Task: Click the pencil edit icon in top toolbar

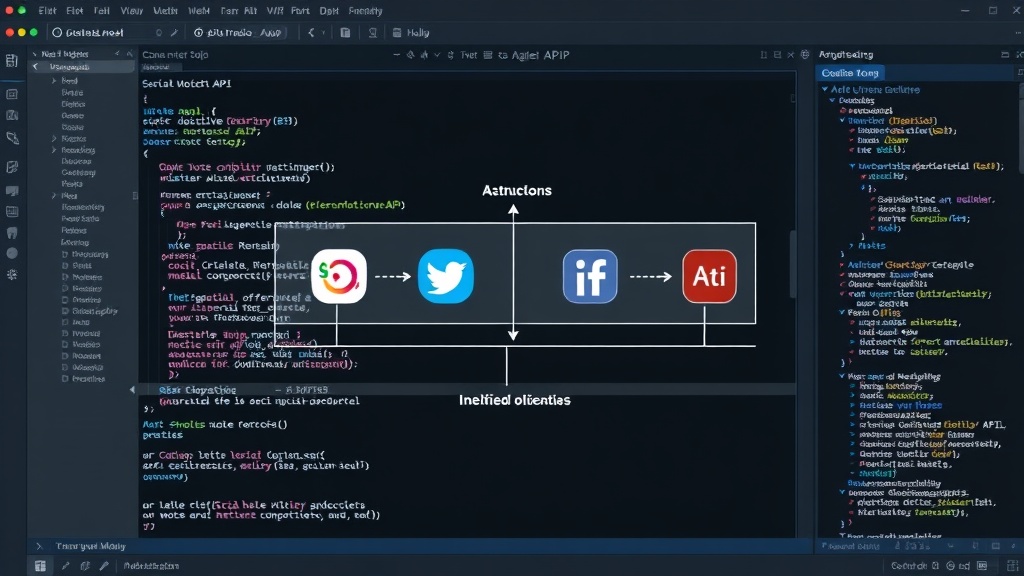Action: [x=174, y=33]
